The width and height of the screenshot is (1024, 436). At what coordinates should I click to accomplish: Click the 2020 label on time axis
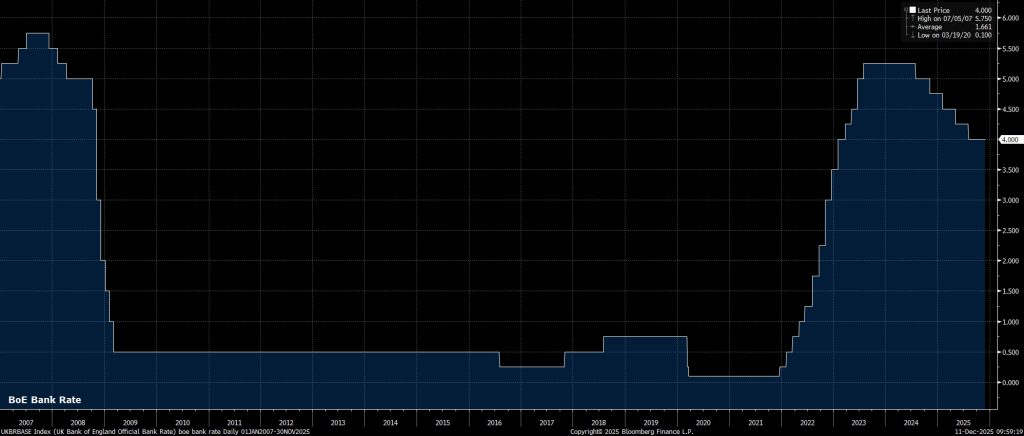point(702,423)
